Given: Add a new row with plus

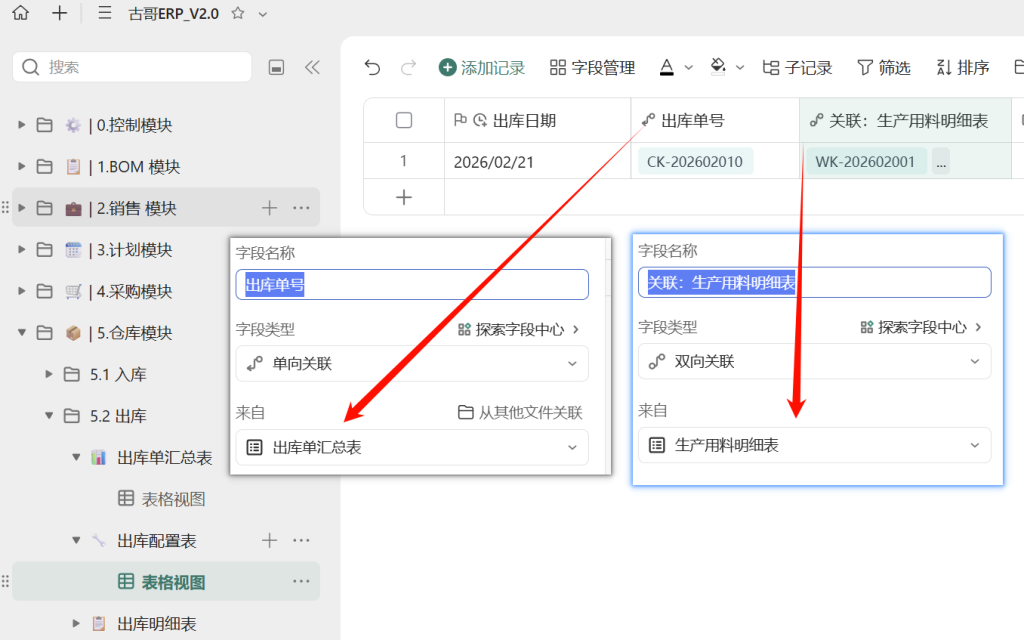Looking at the screenshot, I should pos(404,197).
